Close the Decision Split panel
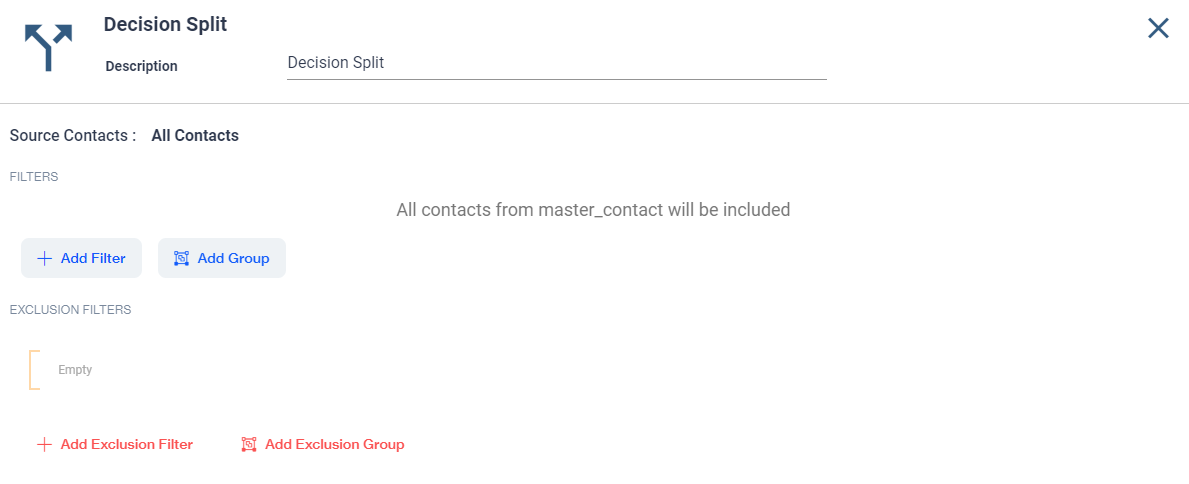Screen dimensions: 1189x484 pos(1158,28)
